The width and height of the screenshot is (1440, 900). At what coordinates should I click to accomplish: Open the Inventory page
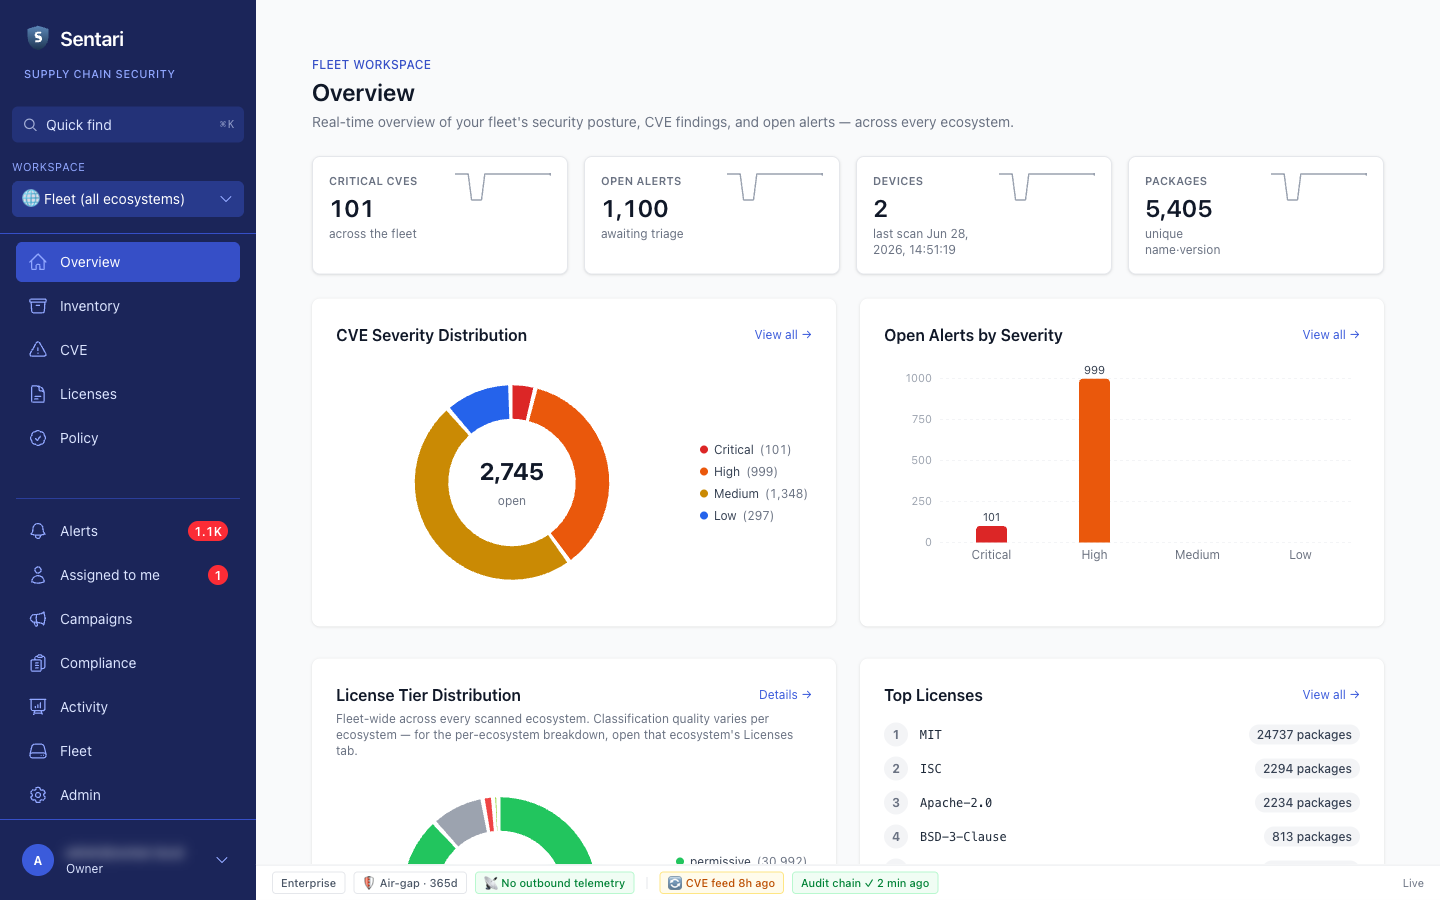coord(128,306)
